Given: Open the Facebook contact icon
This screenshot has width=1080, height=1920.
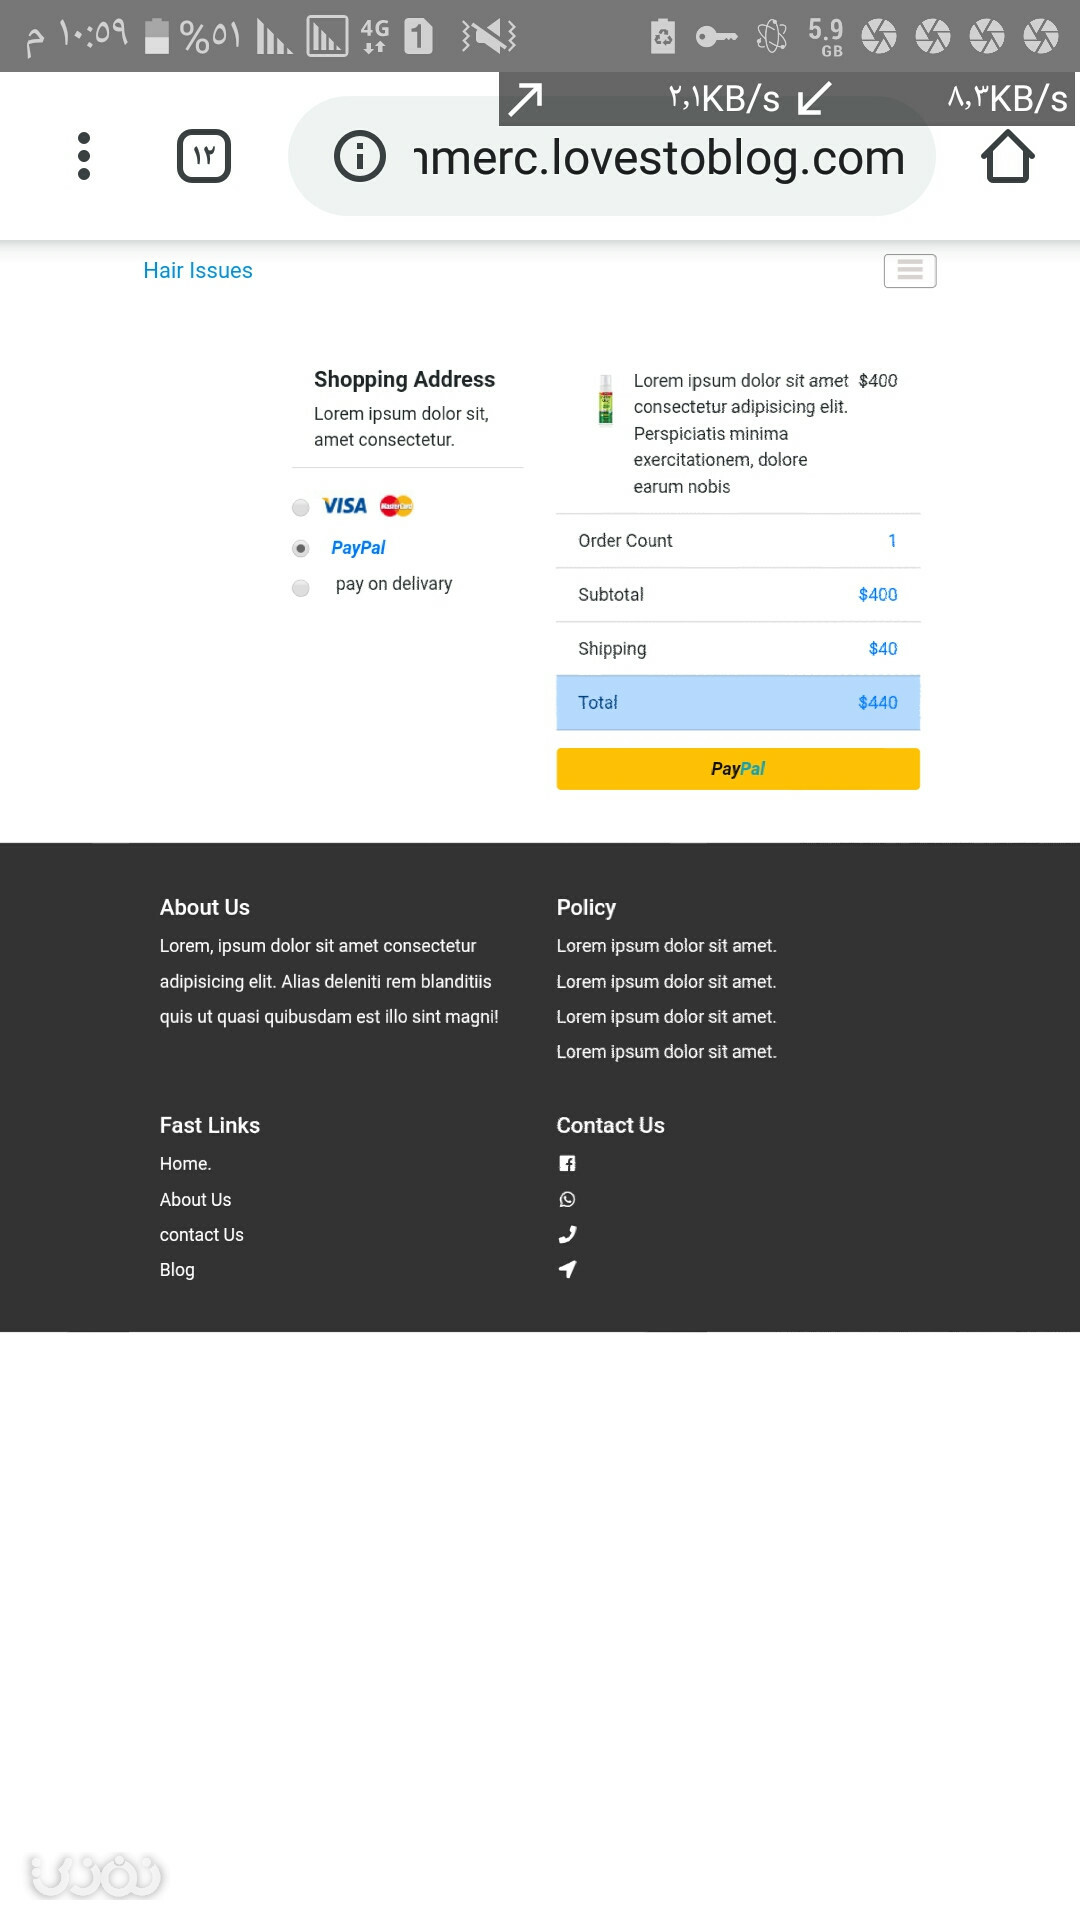Looking at the screenshot, I should [x=567, y=1163].
